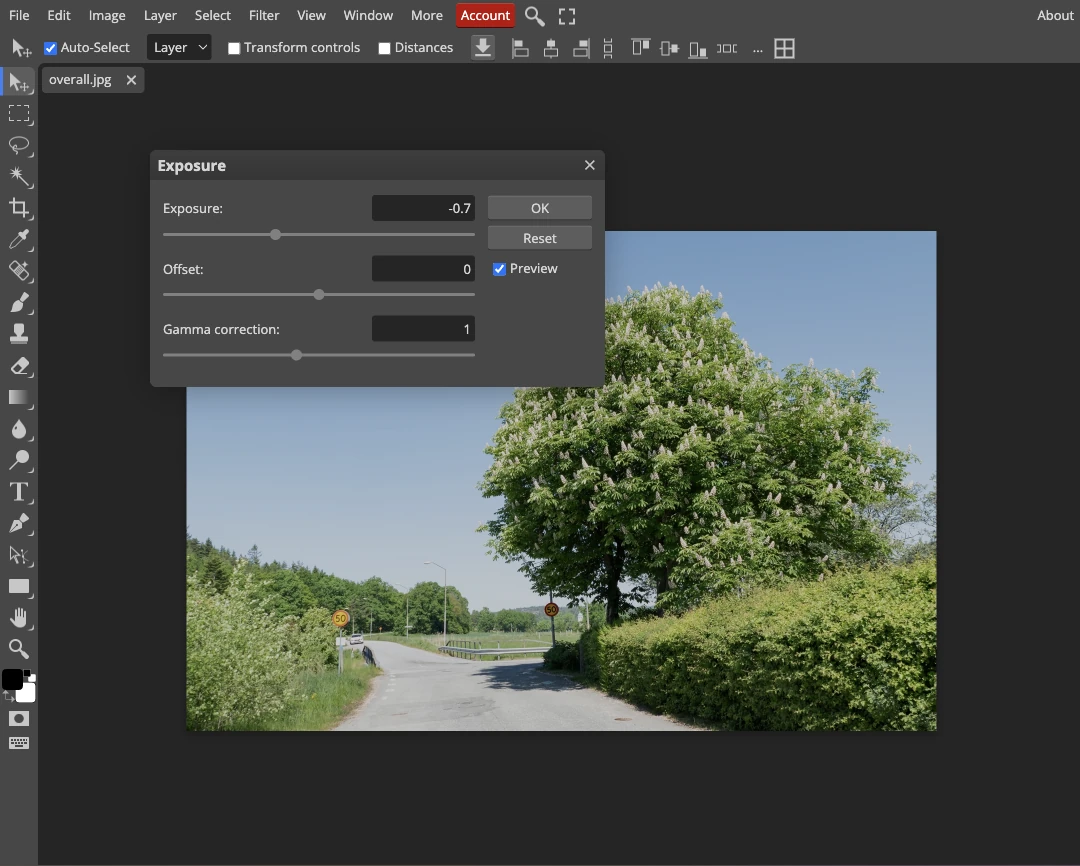Disable the Auto-Select checkbox
This screenshot has height=866, width=1080.
tap(50, 48)
